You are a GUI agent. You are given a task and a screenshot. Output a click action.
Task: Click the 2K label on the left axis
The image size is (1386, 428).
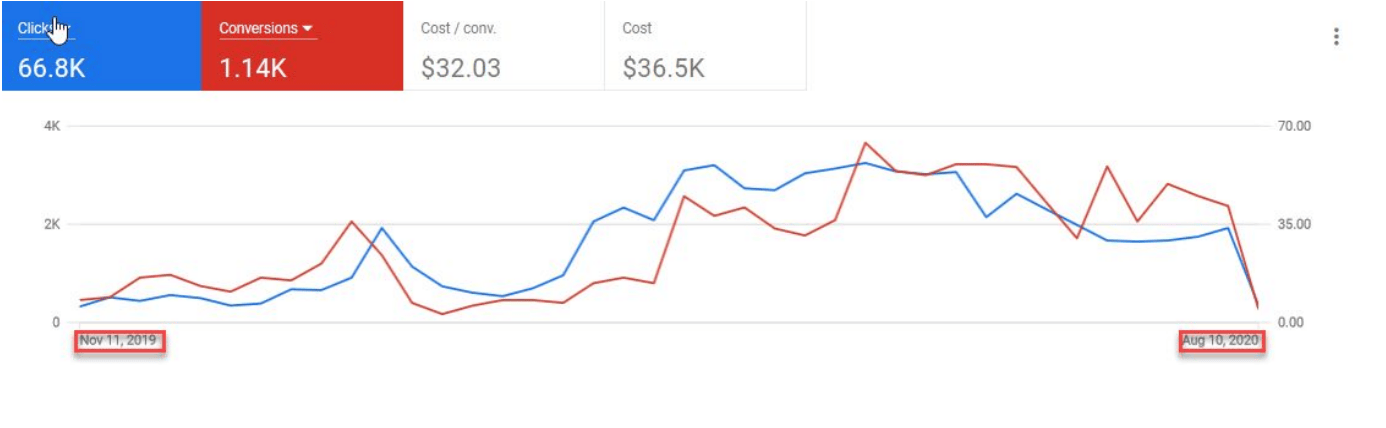[x=52, y=224]
